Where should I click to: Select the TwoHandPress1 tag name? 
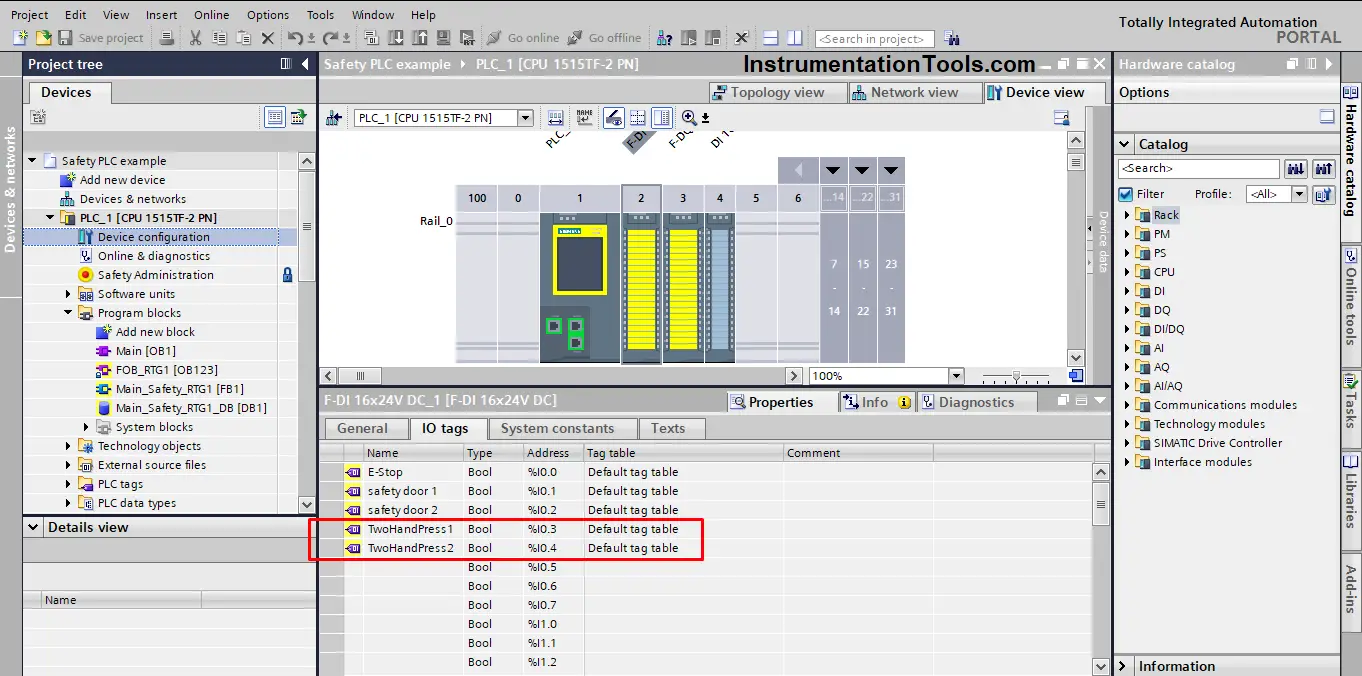(410, 529)
